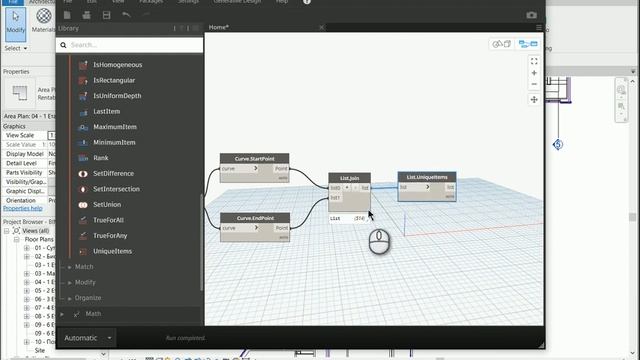Add SetIntersection node from library

116,189
